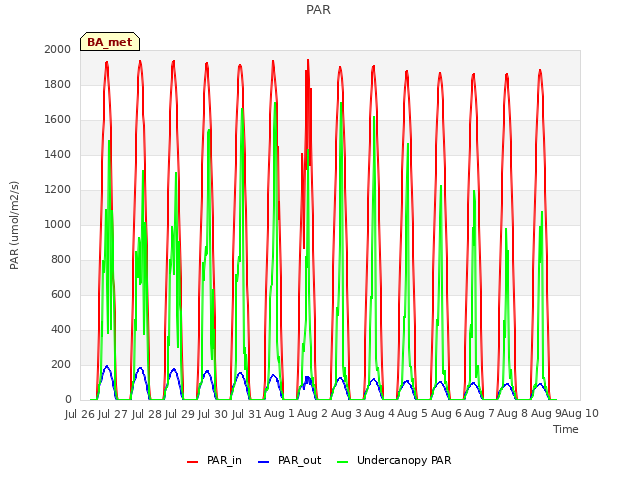
Task: Click the BA_met annotation label
Action: (x=110, y=42)
